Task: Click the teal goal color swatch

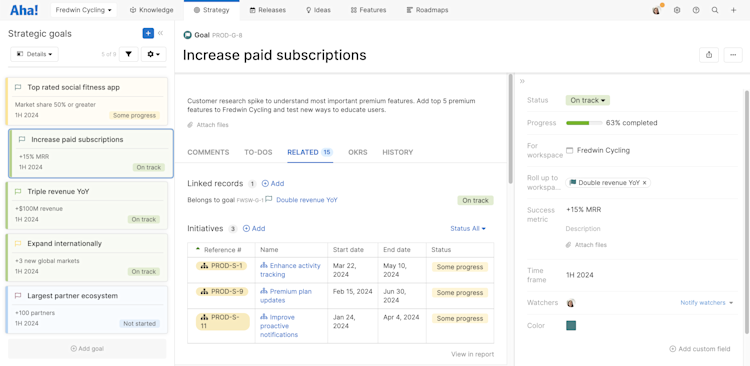Action: (571, 325)
